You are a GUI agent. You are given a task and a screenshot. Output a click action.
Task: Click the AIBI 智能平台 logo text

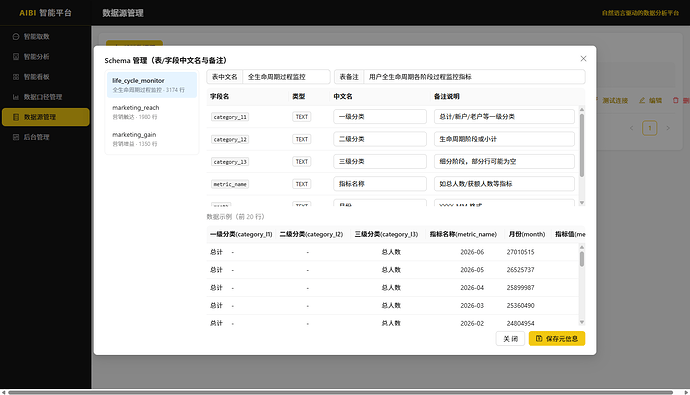click(x=45, y=13)
